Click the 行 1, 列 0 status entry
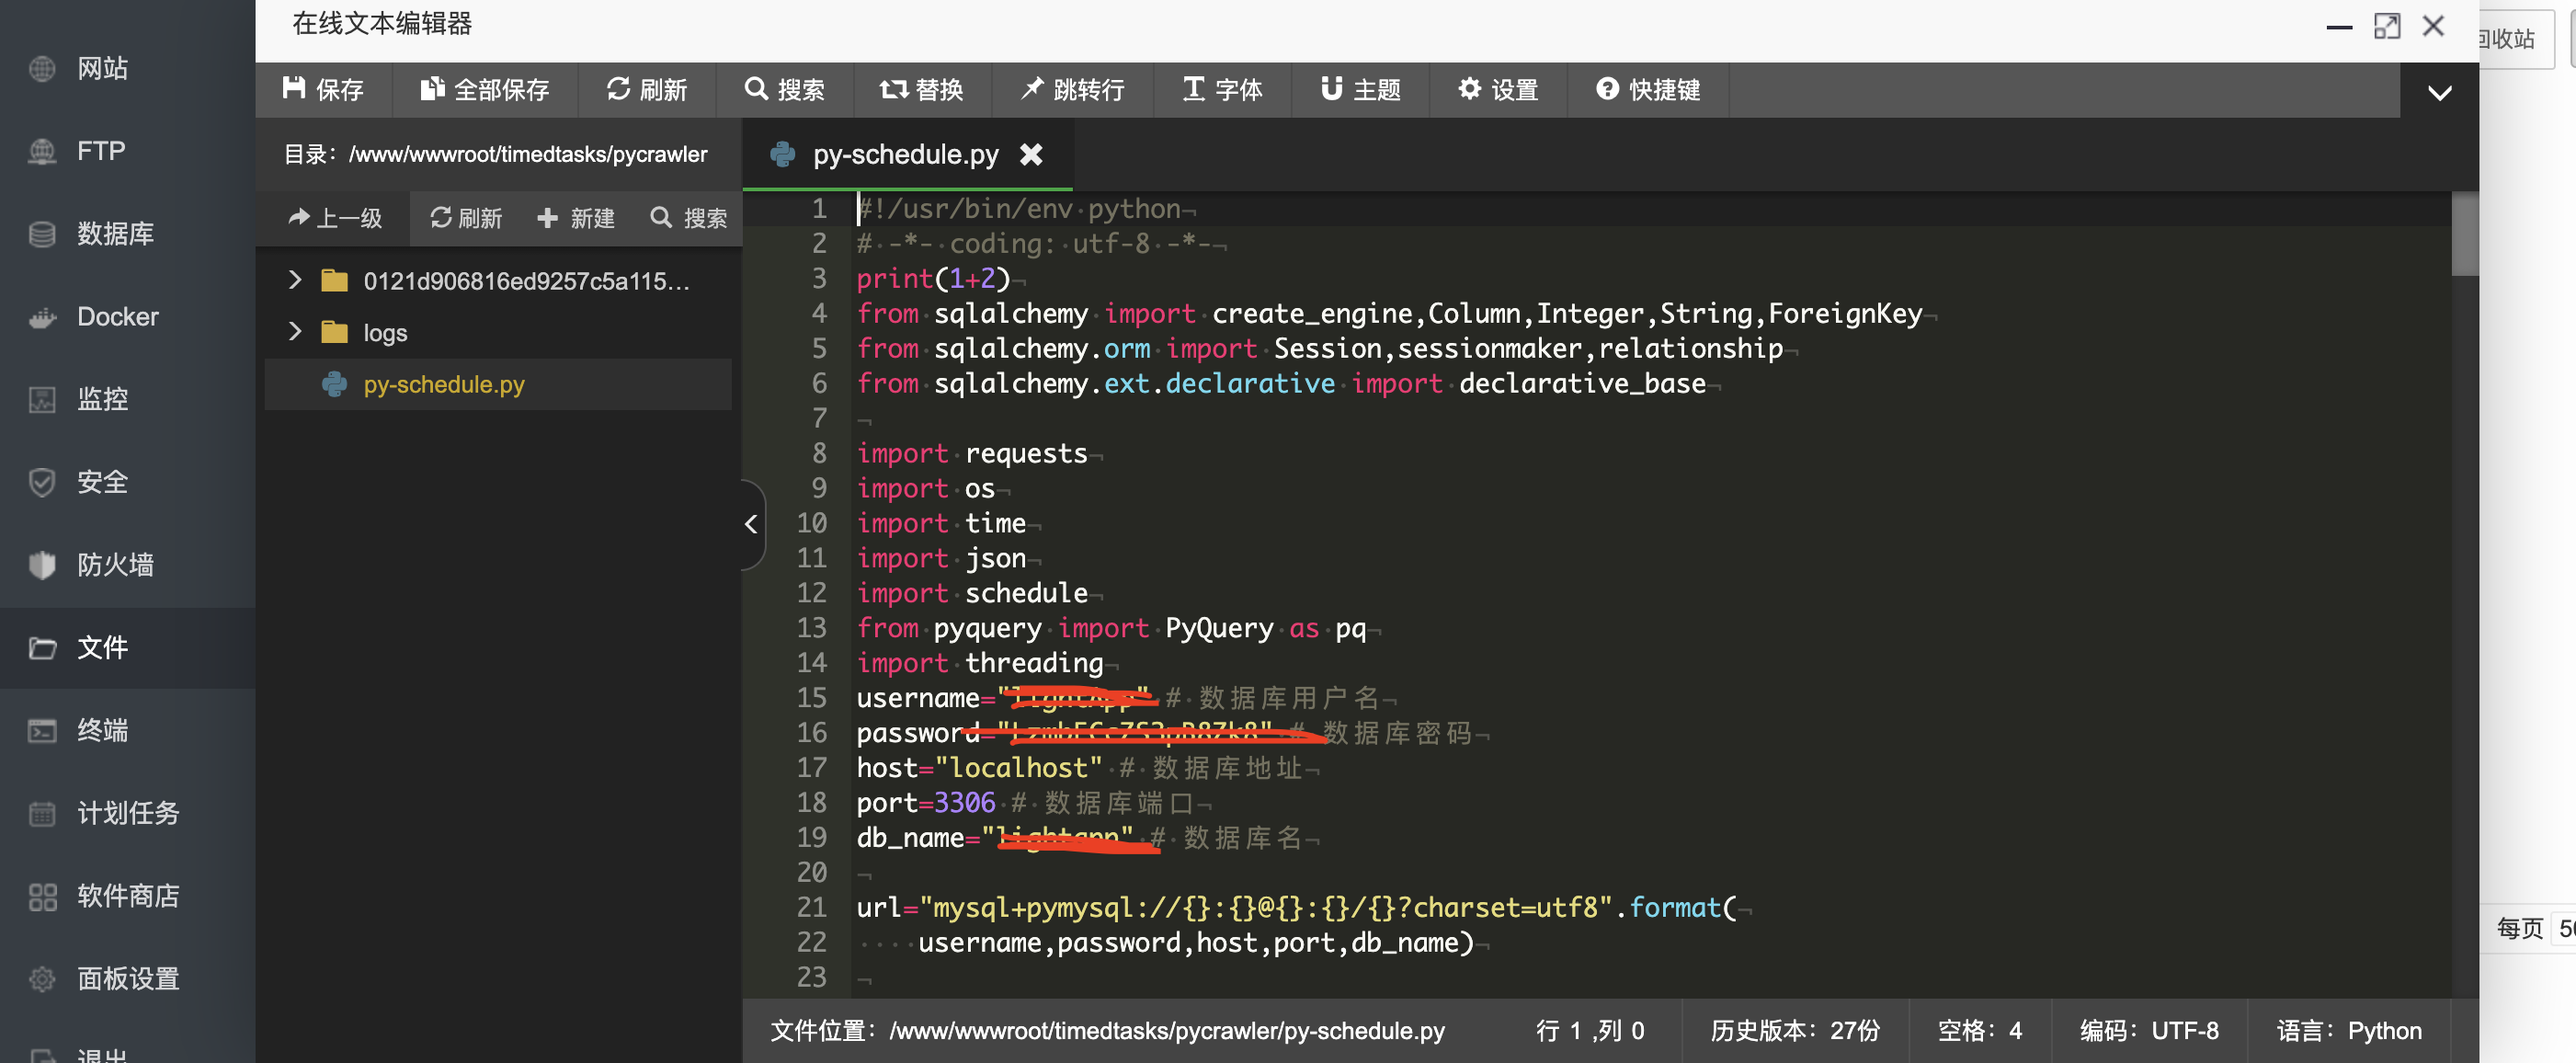This screenshot has height=1063, width=2576. click(x=1590, y=1031)
